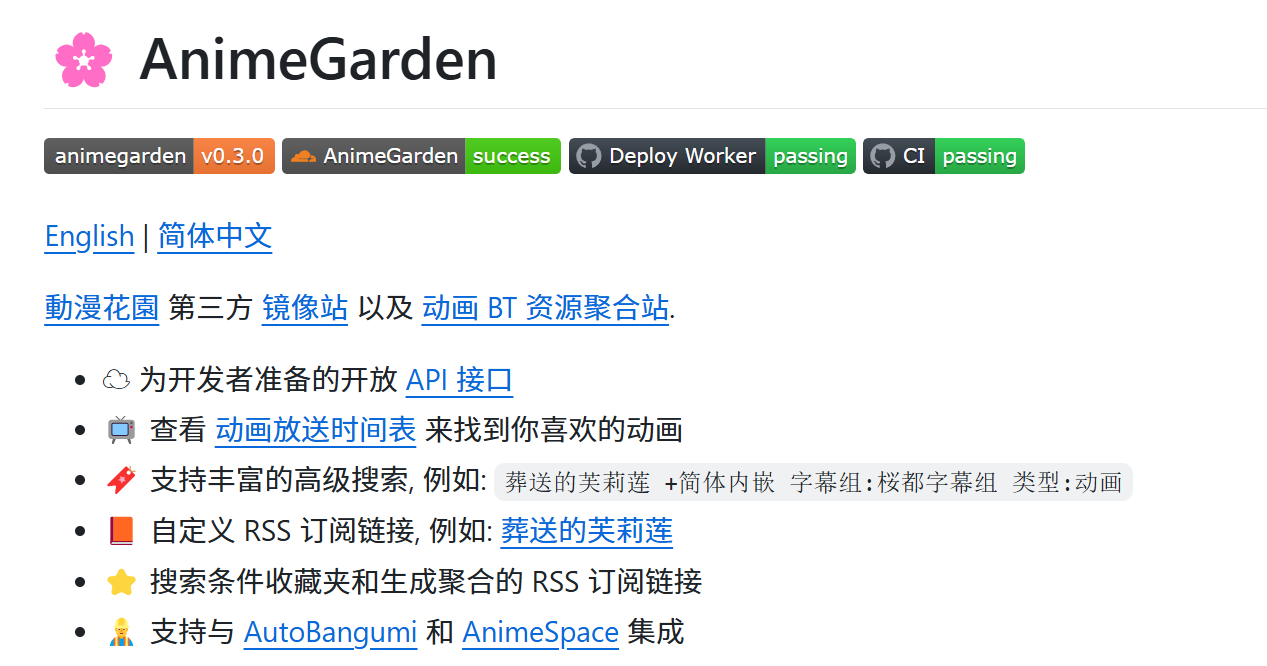1267x666 pixels.
Task: Open the 动画 BT 资源聚合站 link
Action: coord(545,308)
